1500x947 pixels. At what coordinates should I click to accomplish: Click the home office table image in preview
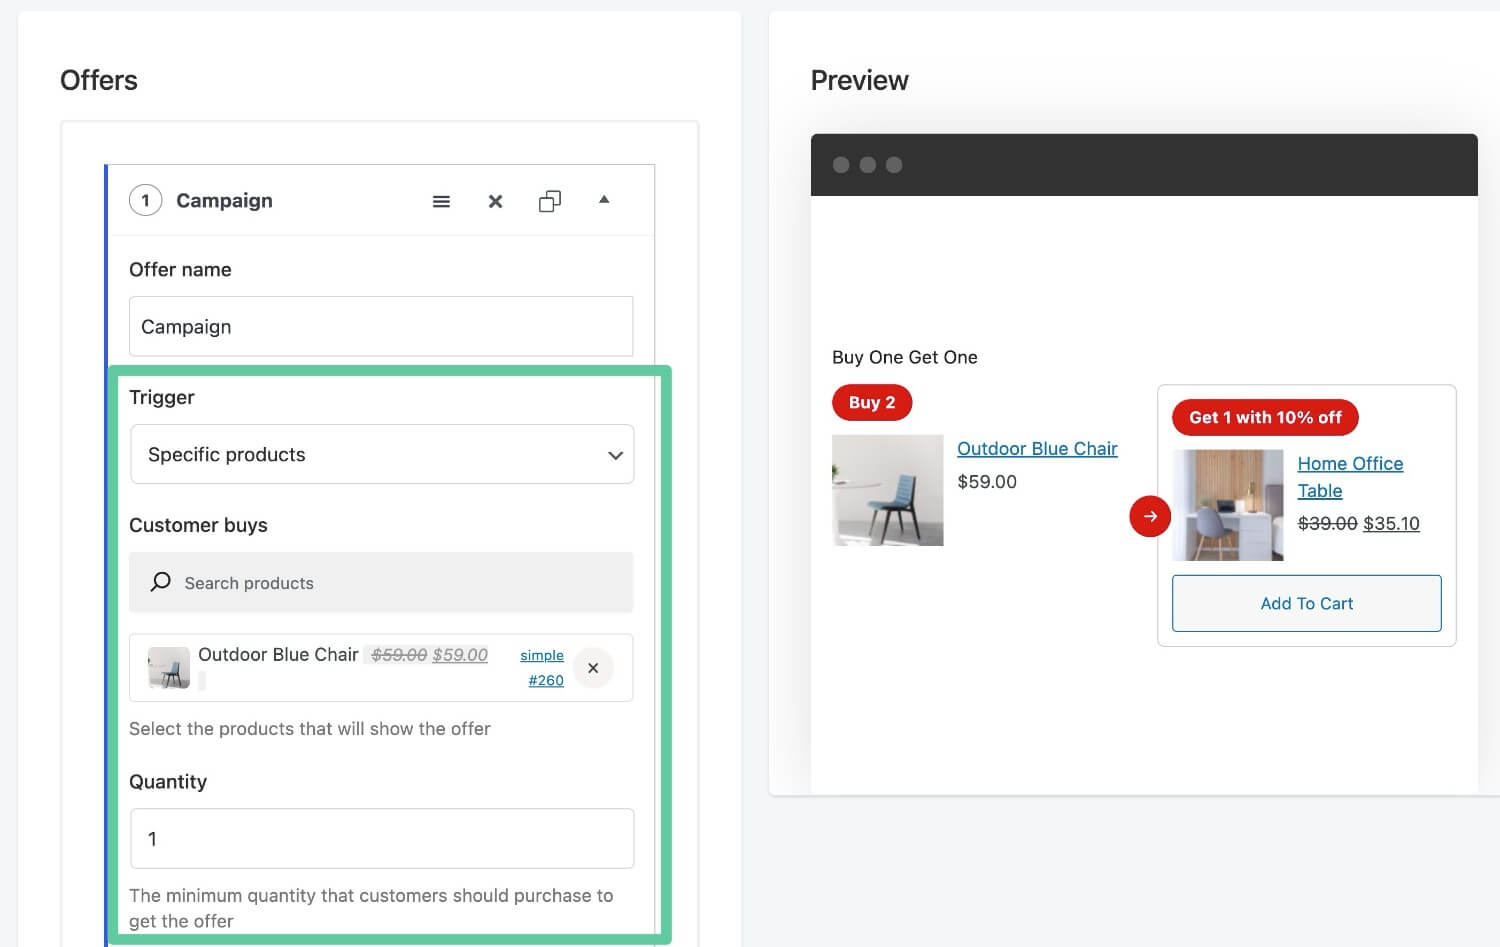point(1228,505)
